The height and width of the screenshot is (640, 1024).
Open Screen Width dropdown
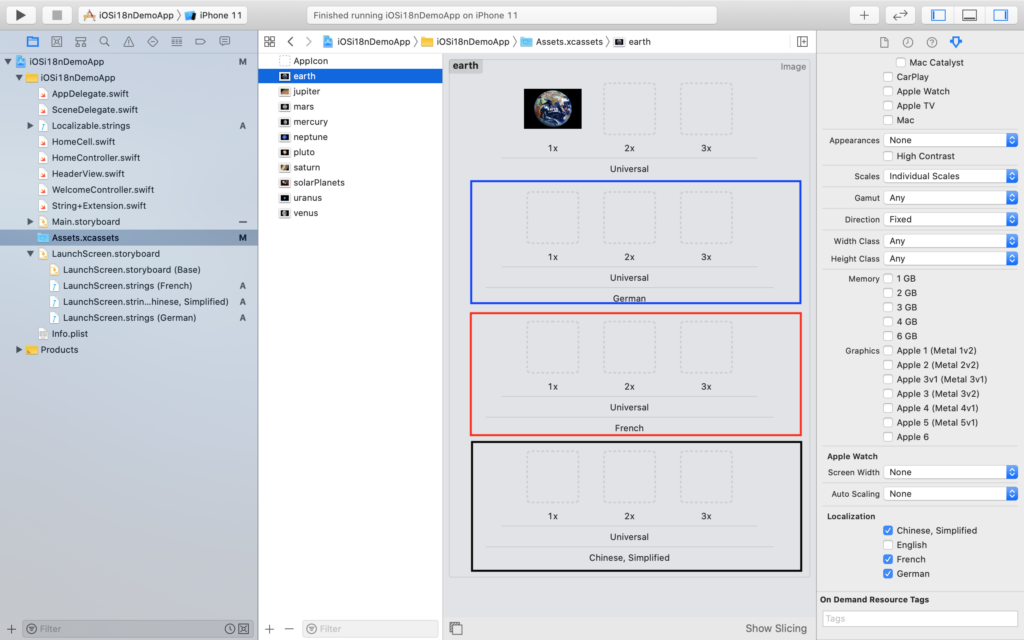[x=950, y=472]
